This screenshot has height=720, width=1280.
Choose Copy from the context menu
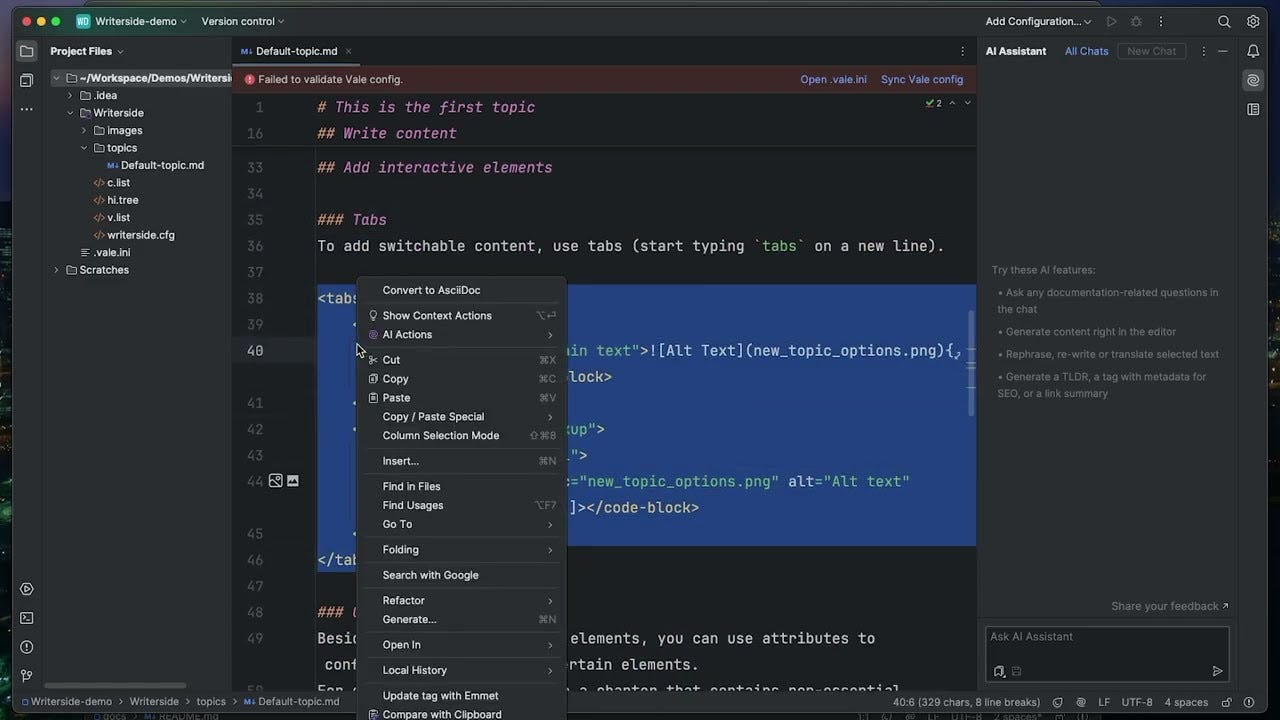(x=461, y=379)
